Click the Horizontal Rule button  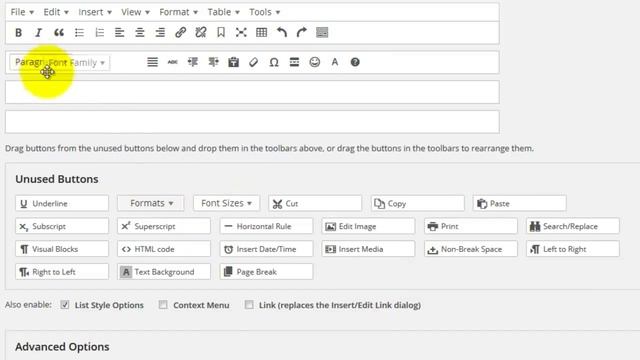[266, 226]
